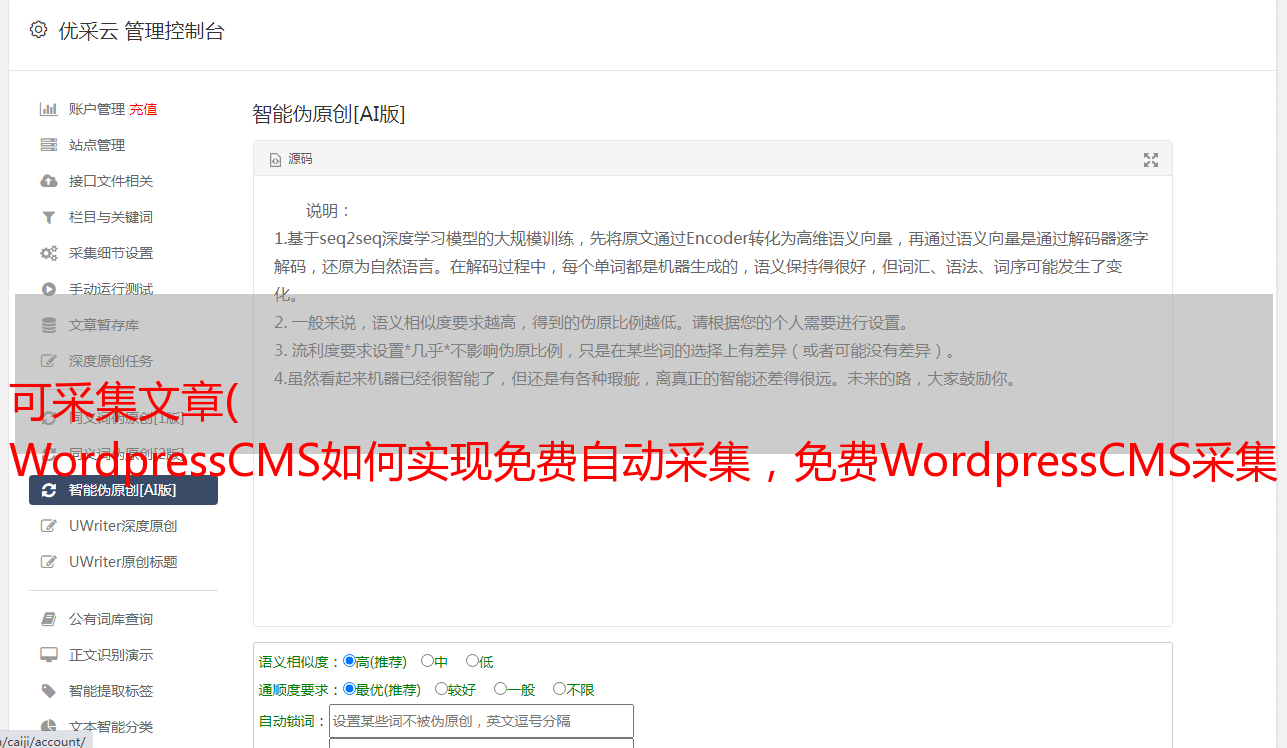Click the 接口文件相关 cloud upload icon

48,181
